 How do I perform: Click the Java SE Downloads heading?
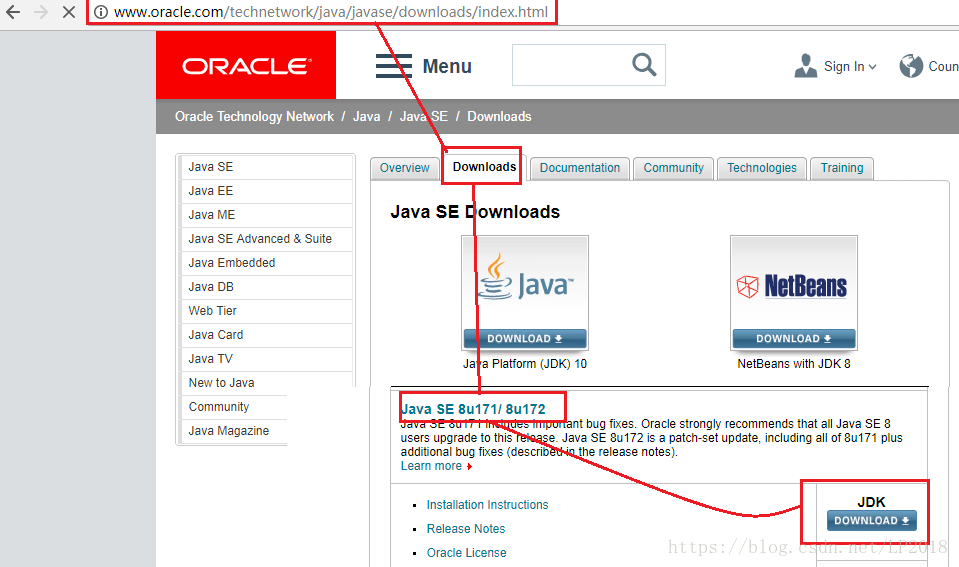[475, 212]
